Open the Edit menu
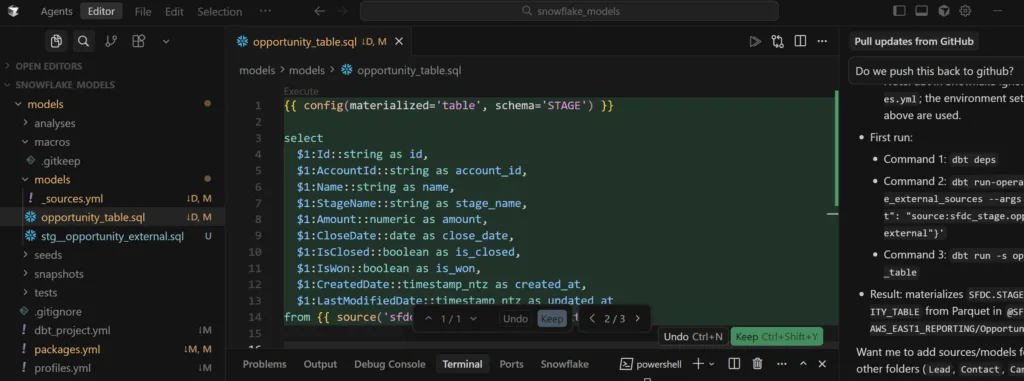 (174, 12)
